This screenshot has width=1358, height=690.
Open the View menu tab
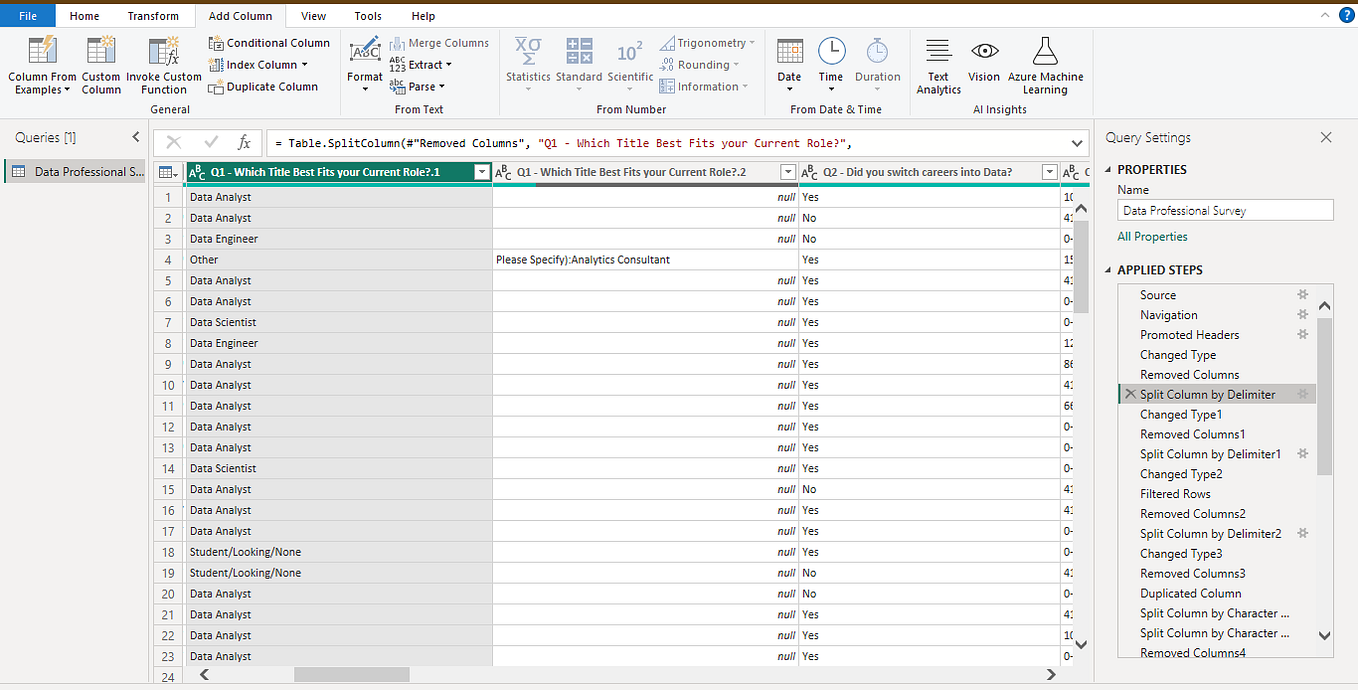313,15
